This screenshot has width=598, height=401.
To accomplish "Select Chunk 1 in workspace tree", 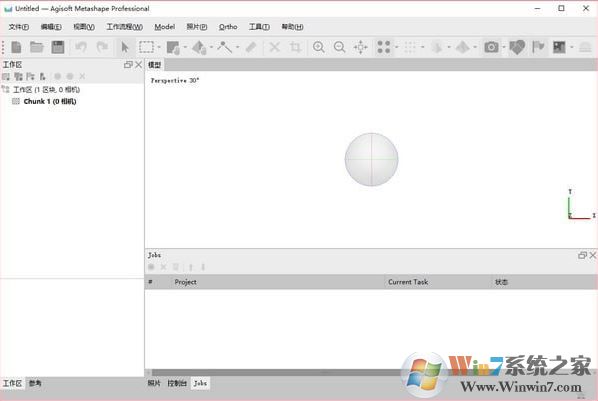I will click(50, 101).
